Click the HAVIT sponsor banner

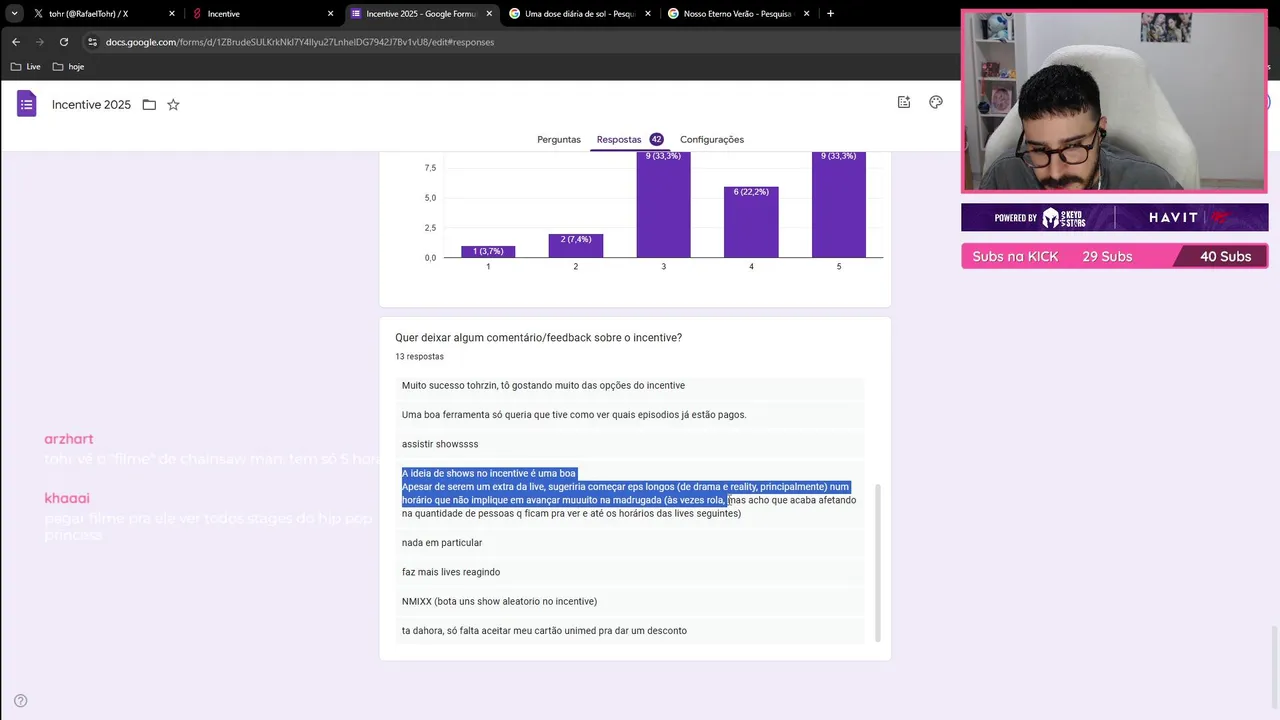coord(1114,217)
